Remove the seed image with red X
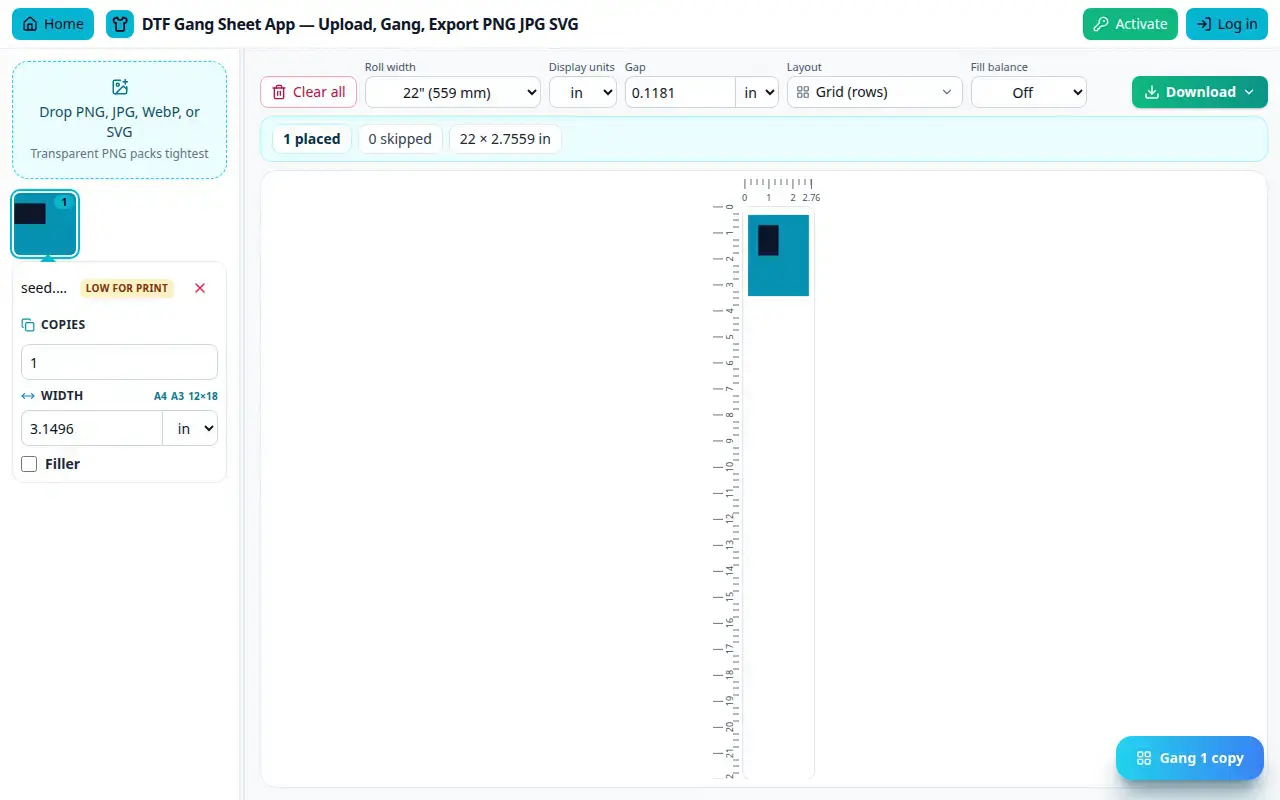The width and height of the screenshot is (1280, 800). (x=200, y=288)
